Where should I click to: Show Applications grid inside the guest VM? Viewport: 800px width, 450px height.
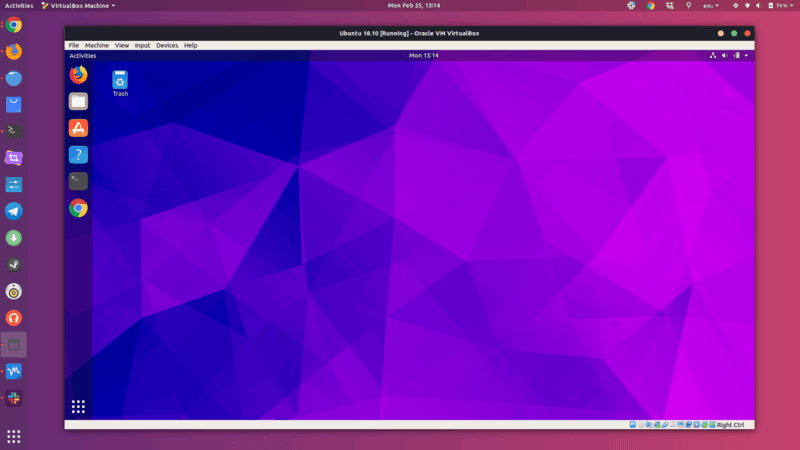[x=78, y=406]
